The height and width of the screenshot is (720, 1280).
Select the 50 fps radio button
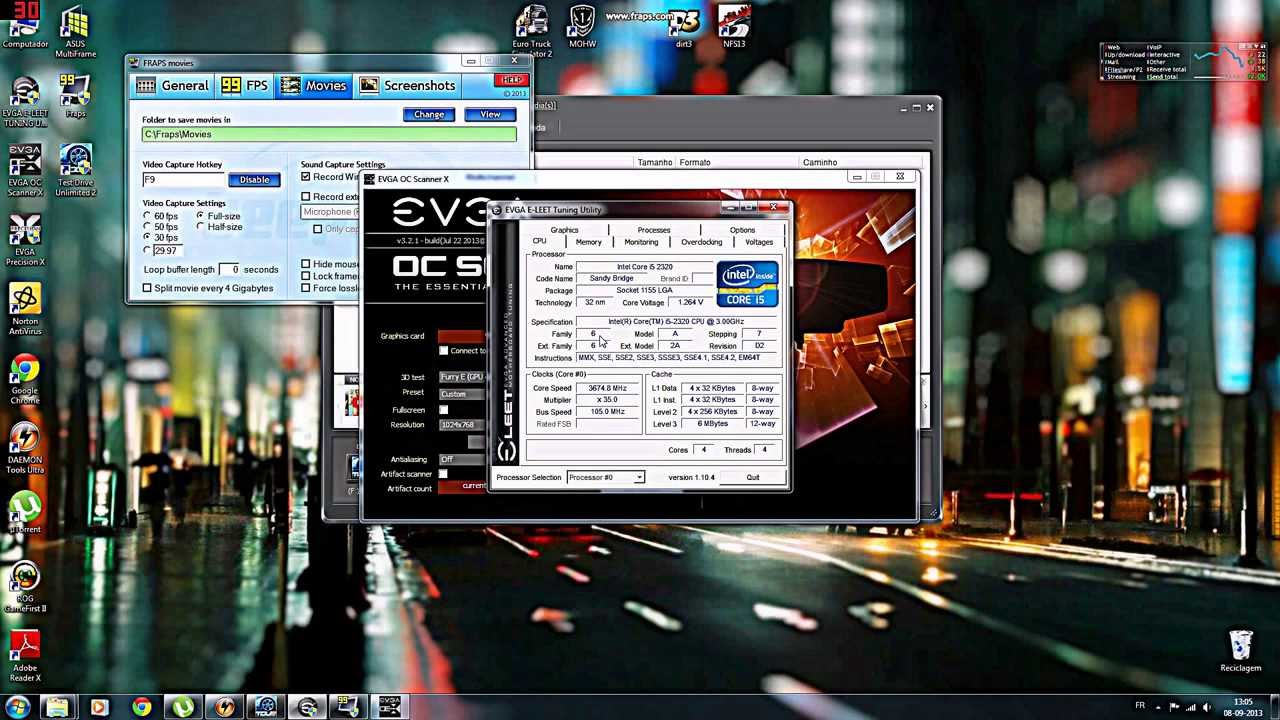tap(147, 227)
